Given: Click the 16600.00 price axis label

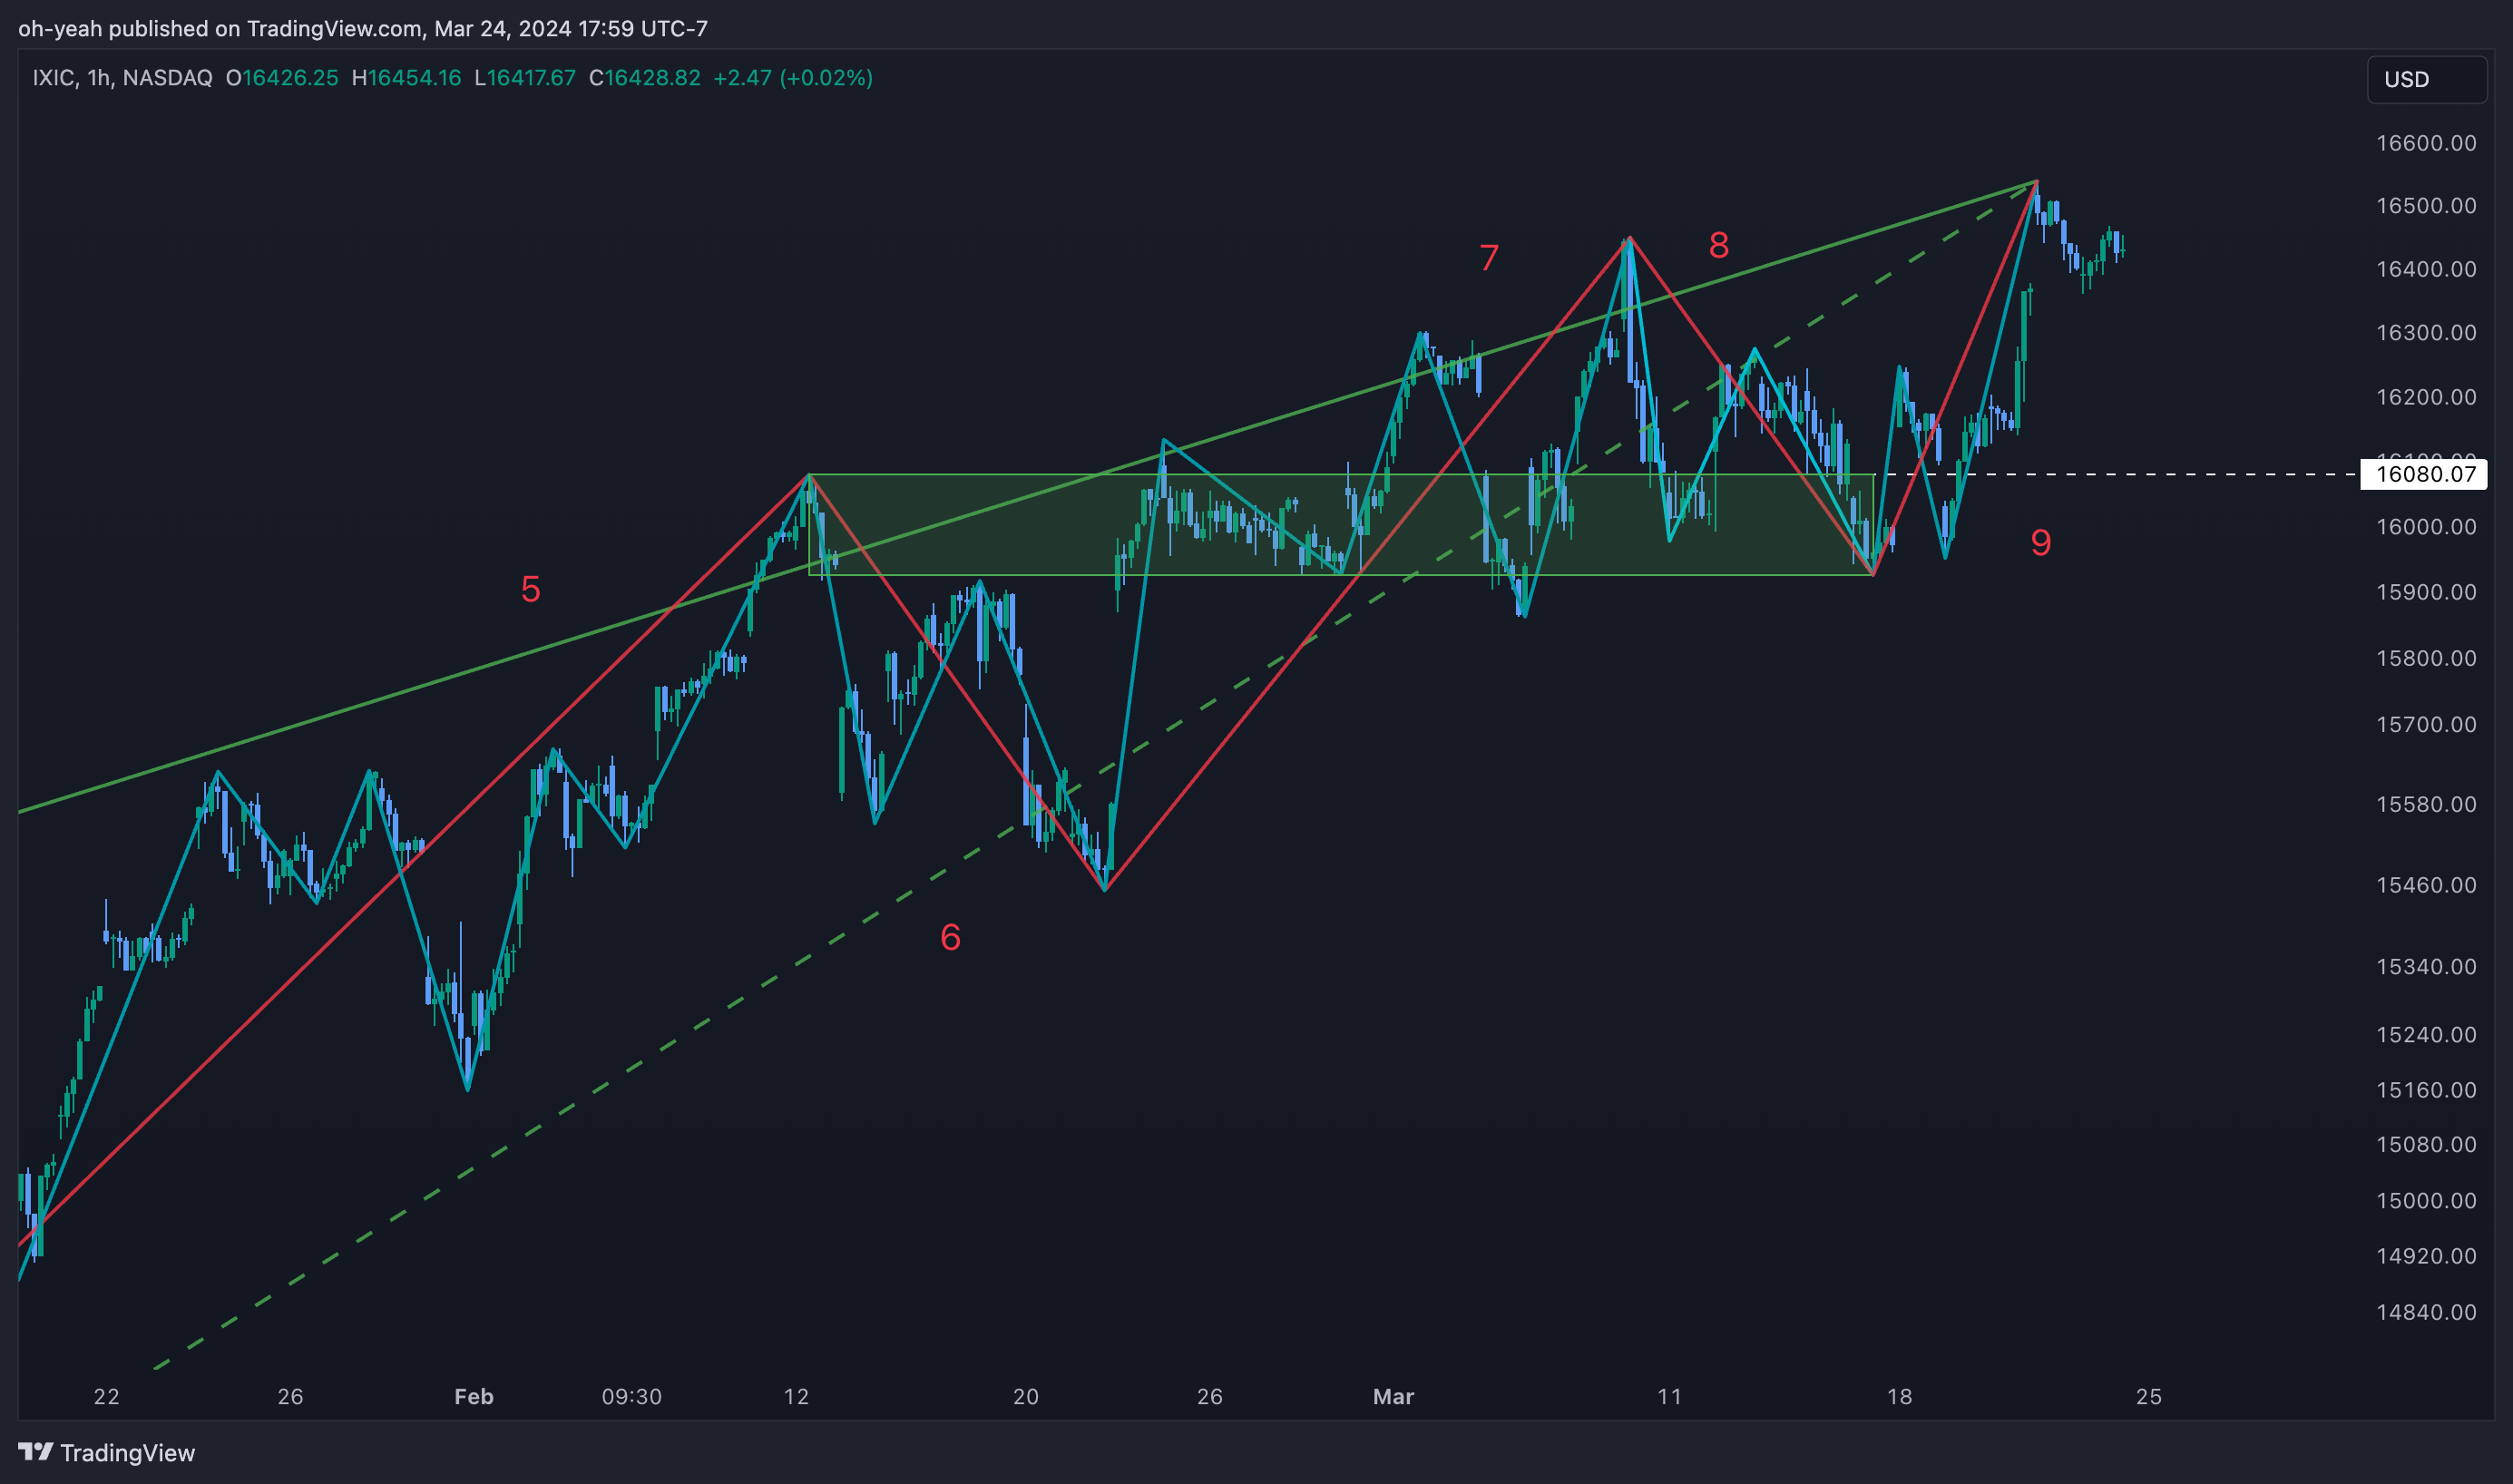Looking at the screenshot, I should click(2425, 143).
